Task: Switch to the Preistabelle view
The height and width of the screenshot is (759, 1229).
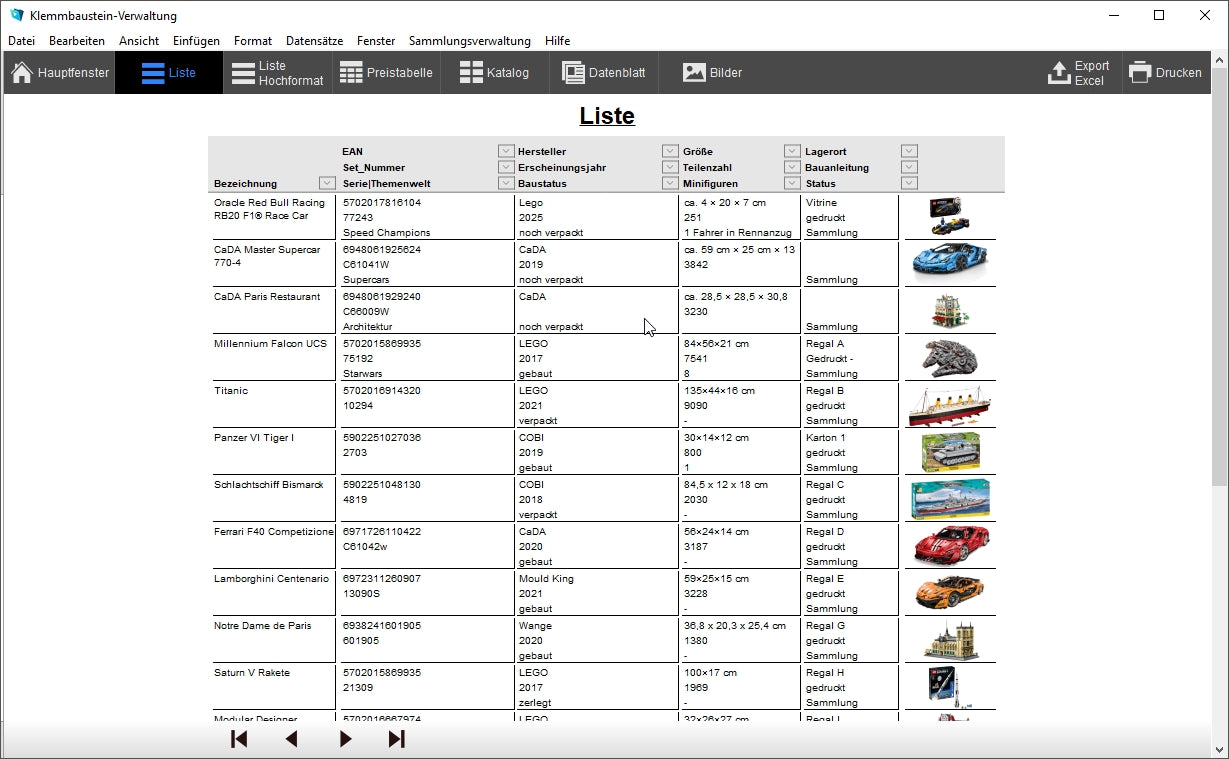Action: [386, 73]
